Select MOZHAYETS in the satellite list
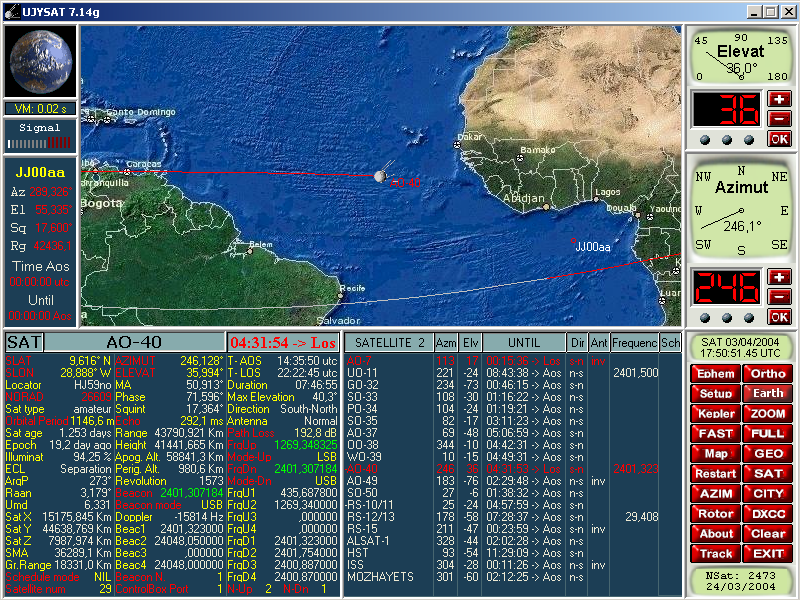The width and height of the screenshot is (800, 600). point(513,577)
